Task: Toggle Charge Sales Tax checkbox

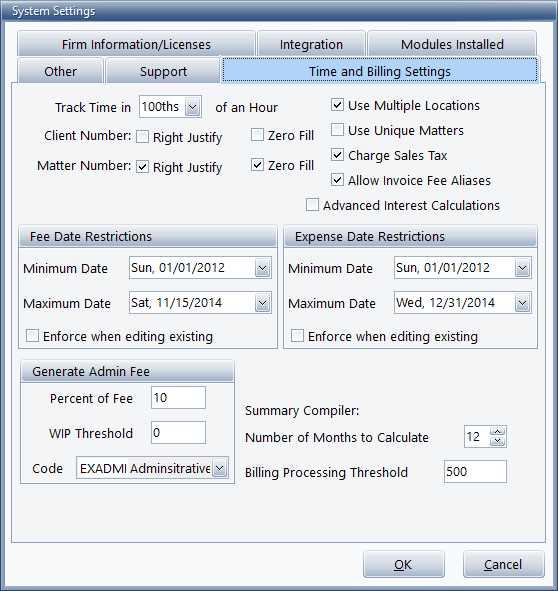Action: (337, 155)
